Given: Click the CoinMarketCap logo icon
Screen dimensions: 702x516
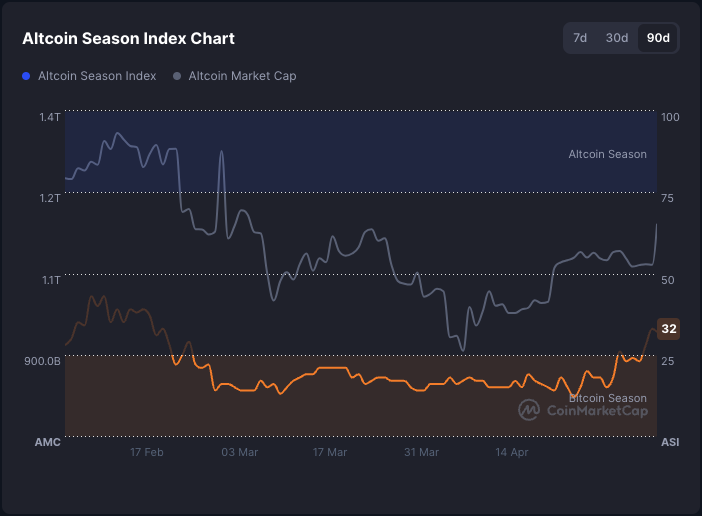Looking at the screenshot, I should 527,410.
